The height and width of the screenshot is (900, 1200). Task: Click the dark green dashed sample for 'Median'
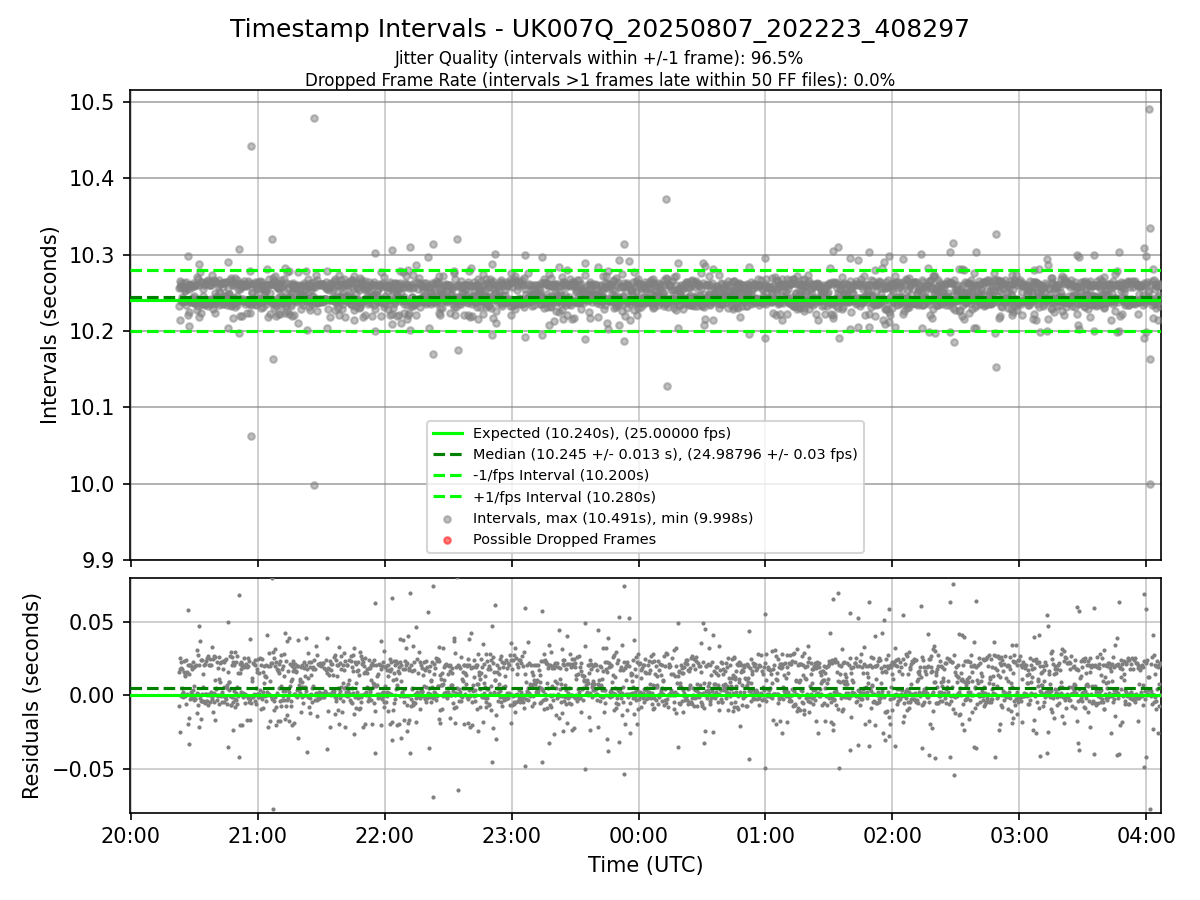(x=447, y=454)
